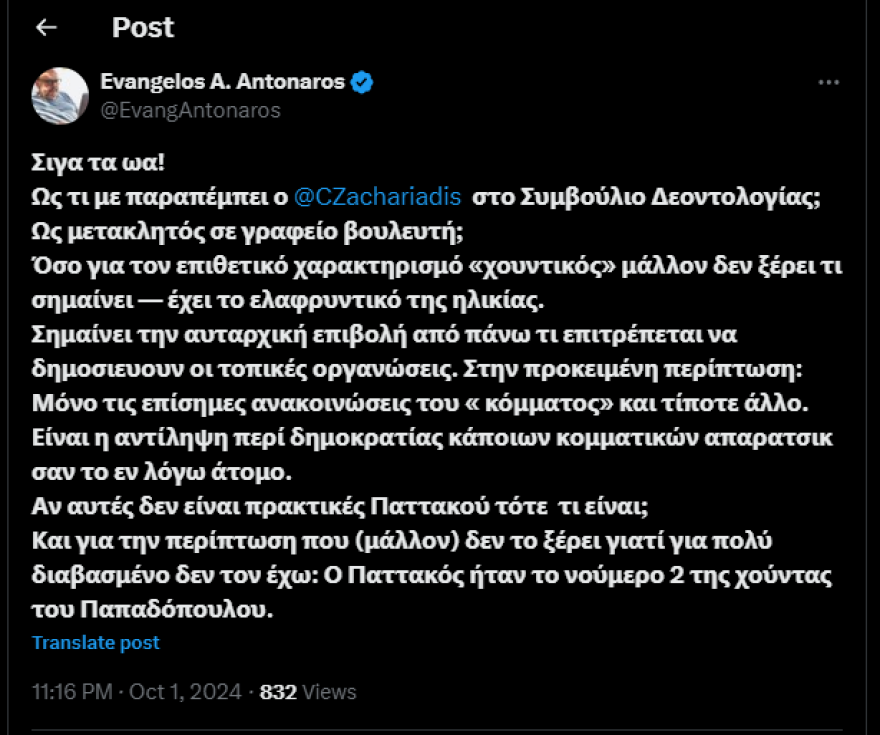
Task: Expand the overflow menu beside the username
Action: click(x=826, y=83)
